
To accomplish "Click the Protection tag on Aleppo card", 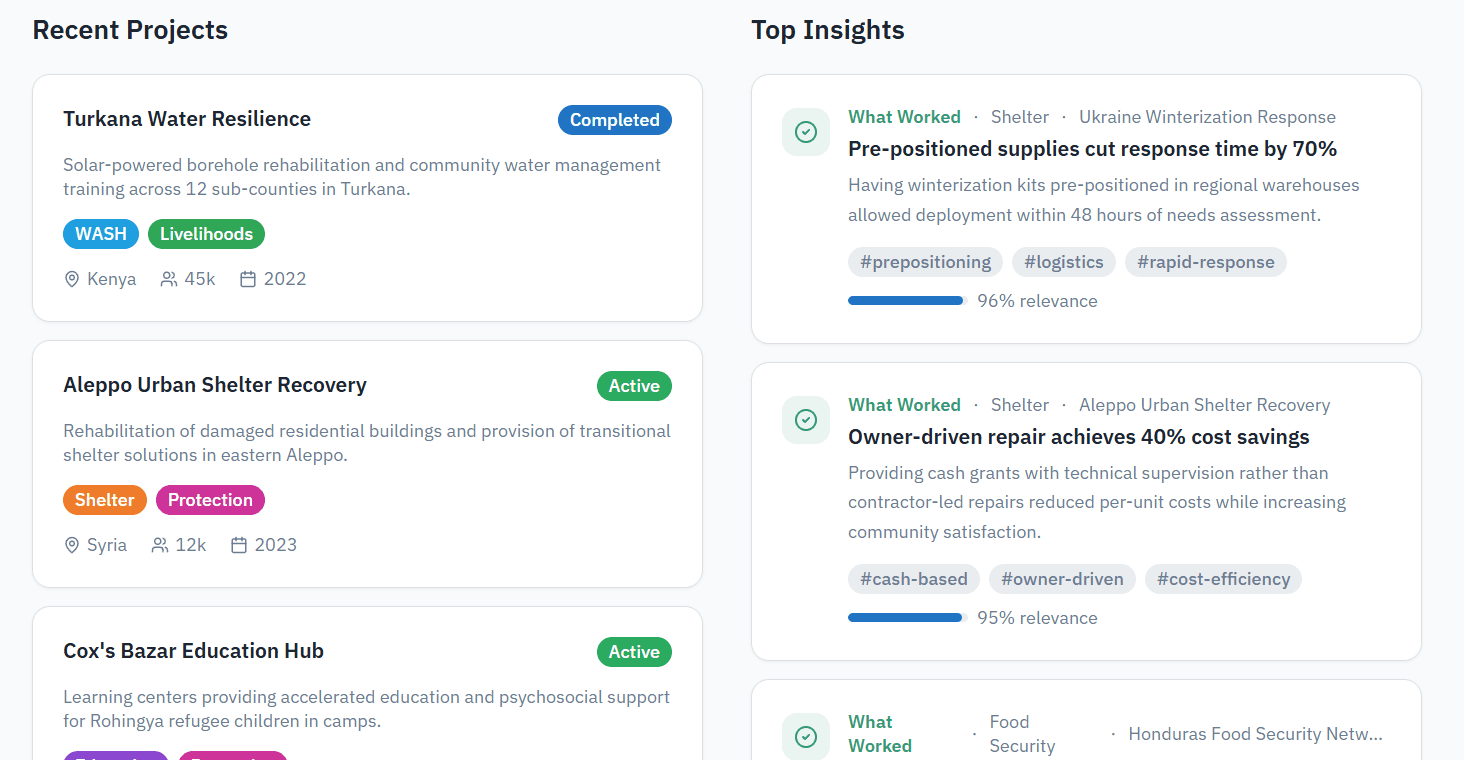I will pos(210,499).
